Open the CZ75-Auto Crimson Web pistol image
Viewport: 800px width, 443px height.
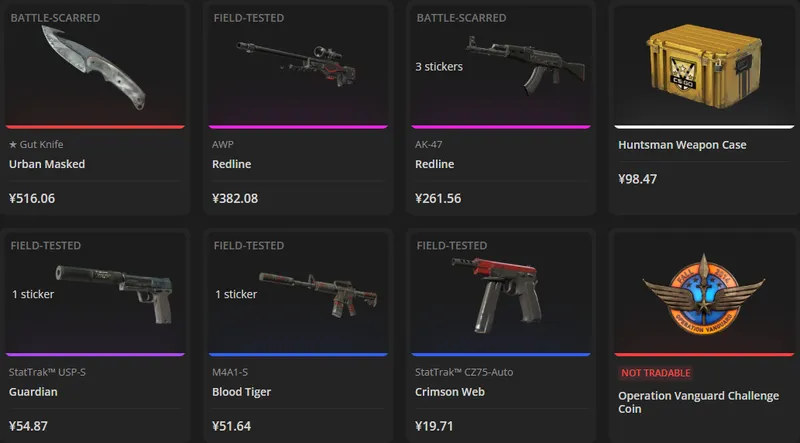click(x=494, y=294)
